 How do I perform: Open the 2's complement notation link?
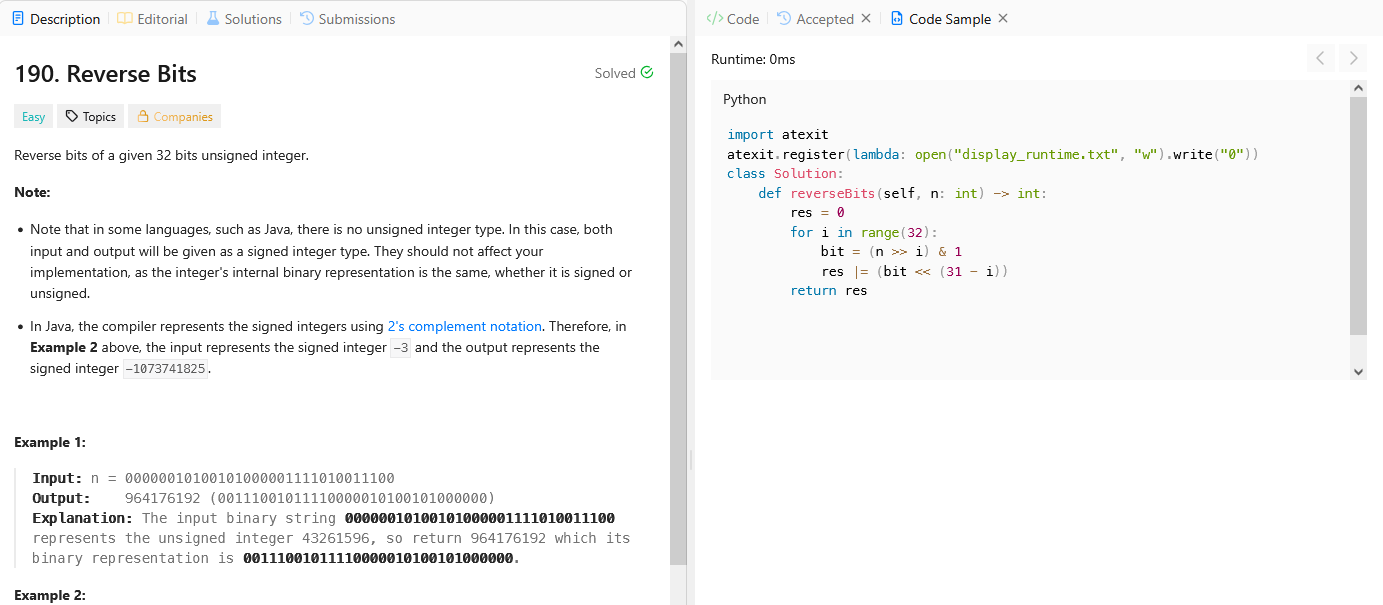point(465,326)
